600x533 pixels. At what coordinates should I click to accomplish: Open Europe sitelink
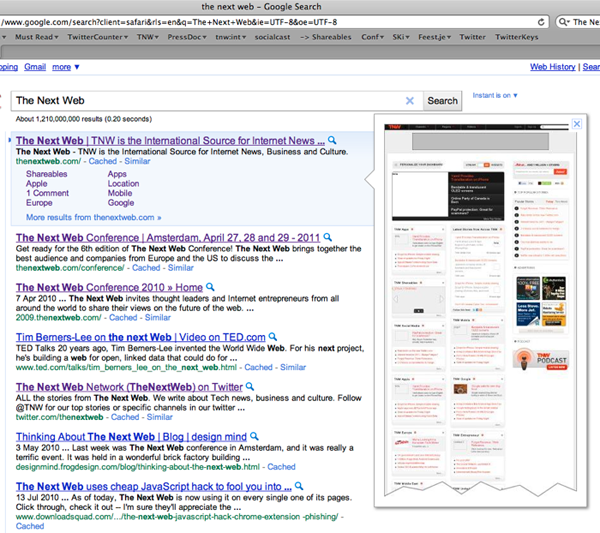pos(39,203)
